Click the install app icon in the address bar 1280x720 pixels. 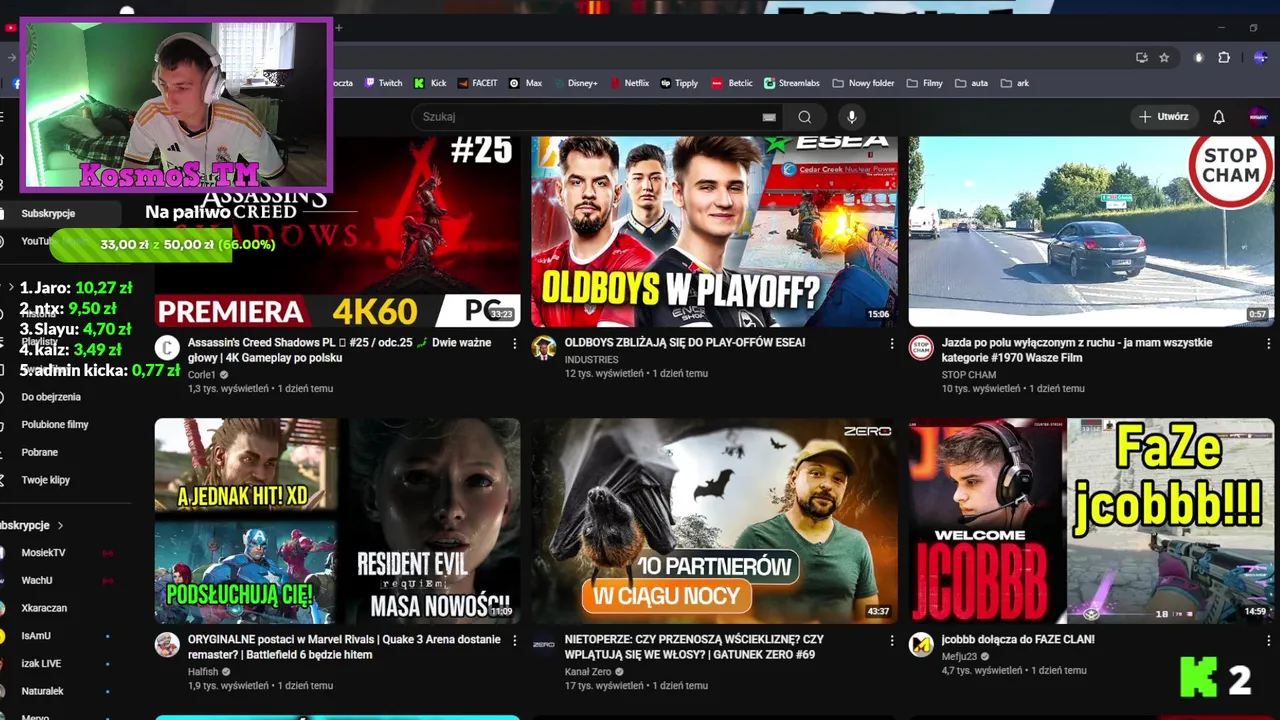coord(1142,58)
